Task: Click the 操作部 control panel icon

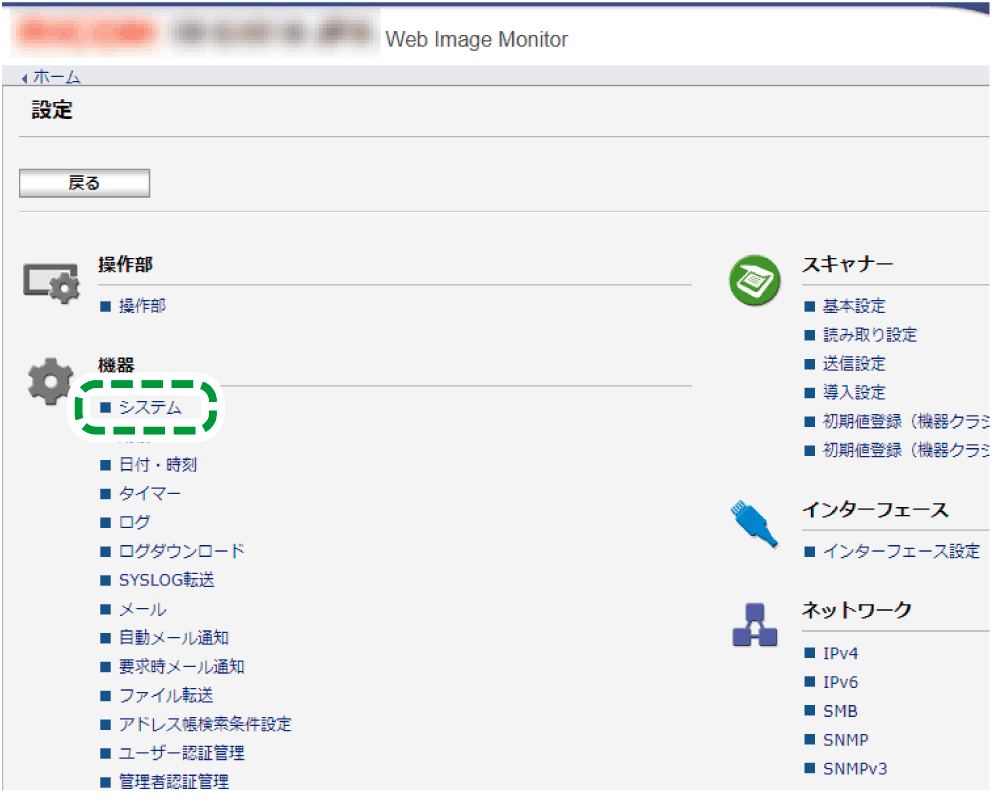Action: tap(51, 284)
